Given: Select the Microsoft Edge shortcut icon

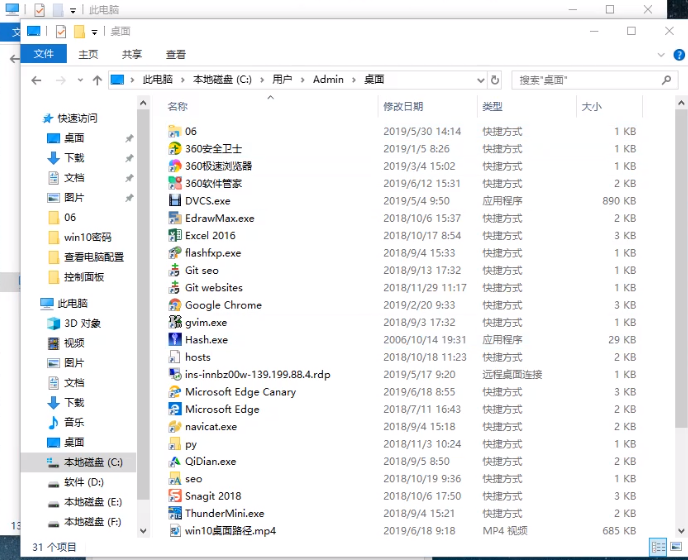Looking at the screenshot, I should (x=175, y=409).
